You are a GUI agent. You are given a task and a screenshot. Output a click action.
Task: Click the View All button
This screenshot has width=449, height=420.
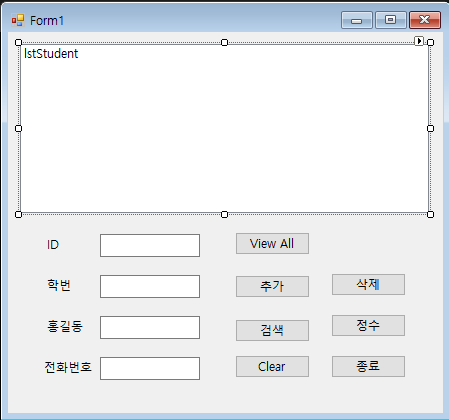(x=272, y=244)
